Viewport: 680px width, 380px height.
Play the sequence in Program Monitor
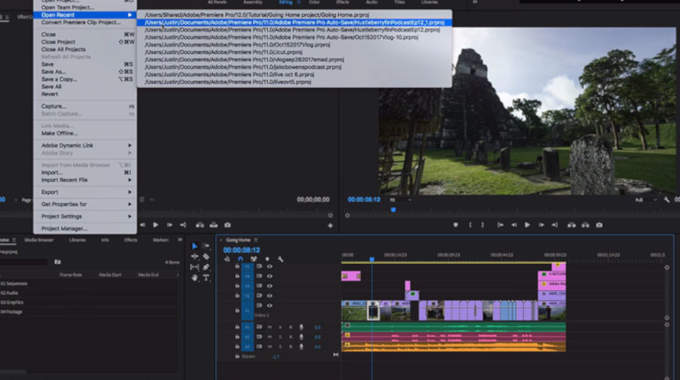coord(527,225)
